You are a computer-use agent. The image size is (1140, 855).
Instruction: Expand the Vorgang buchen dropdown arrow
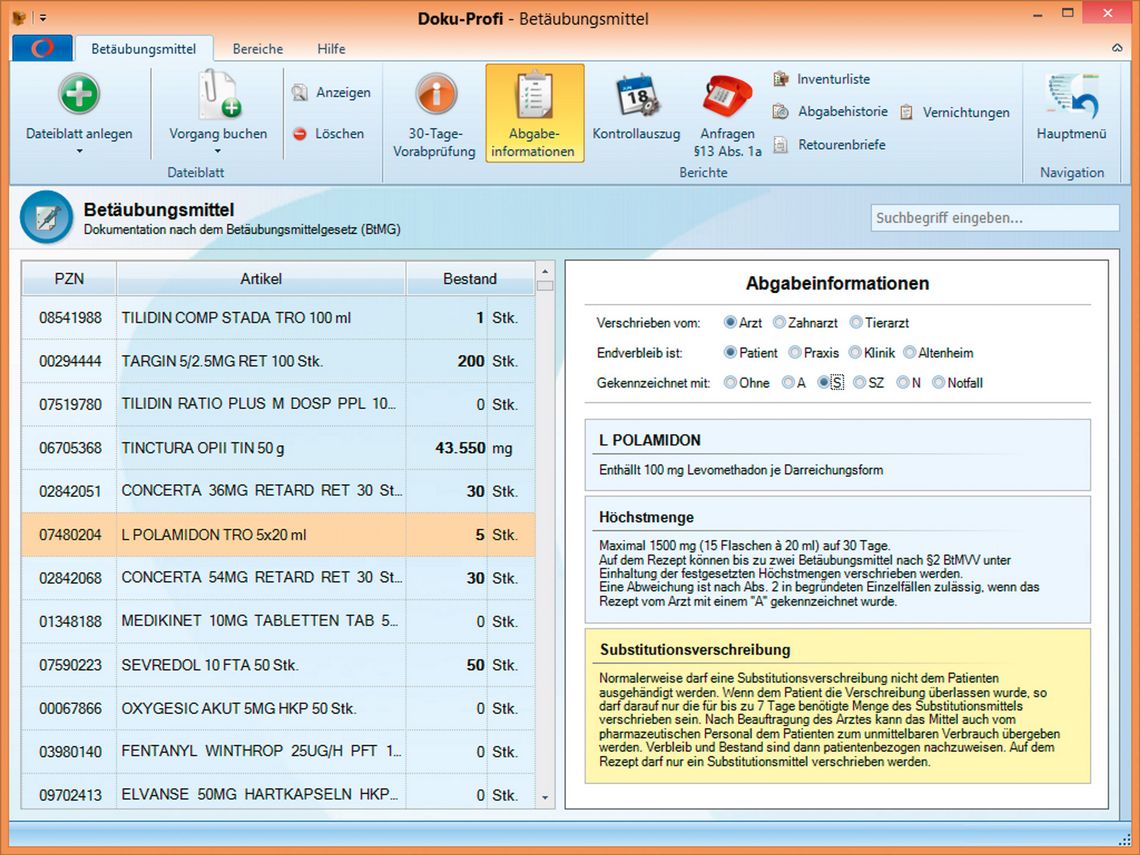pyautogui.click(x=217, y=152)
